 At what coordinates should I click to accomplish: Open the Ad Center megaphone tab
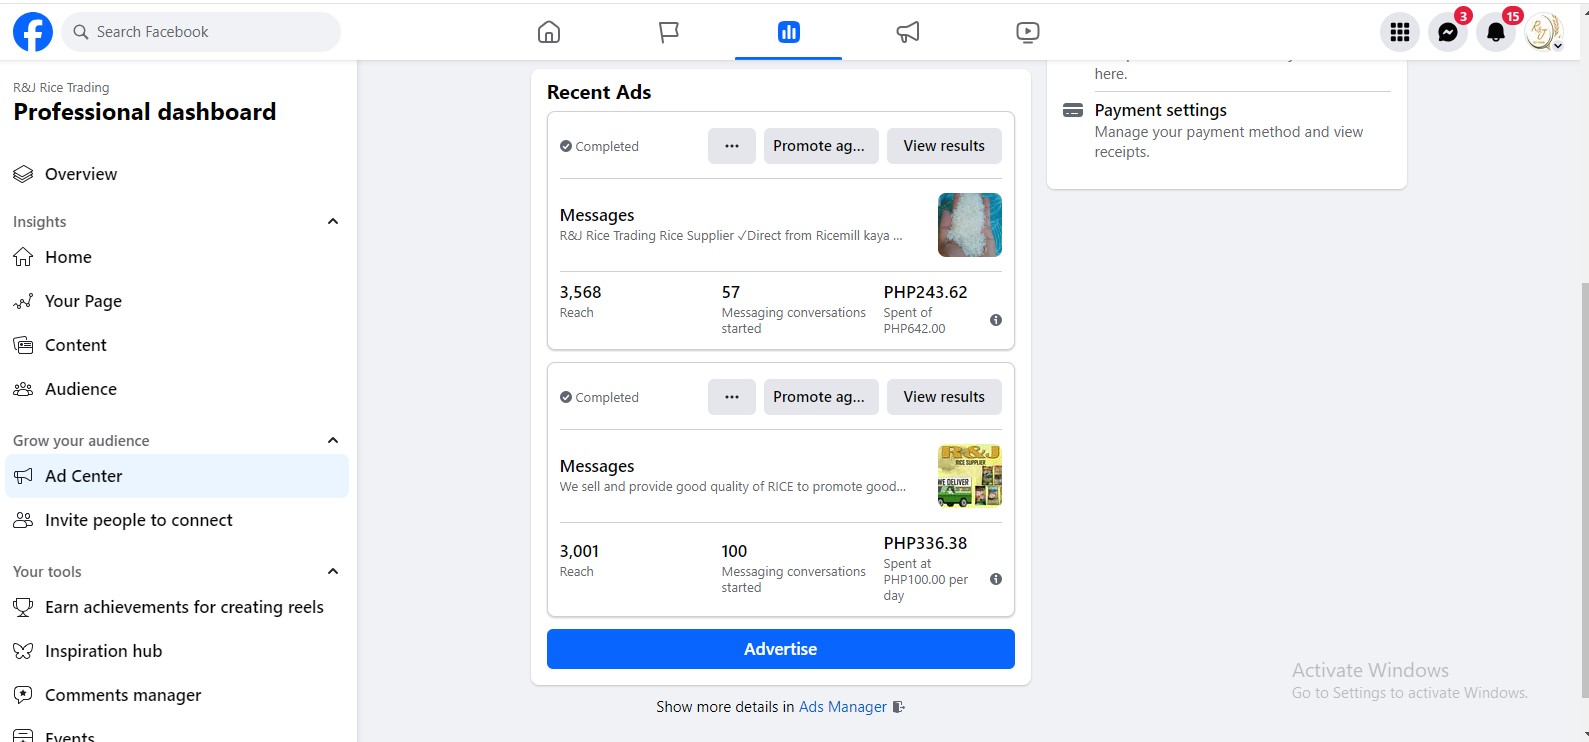point(908,32)
